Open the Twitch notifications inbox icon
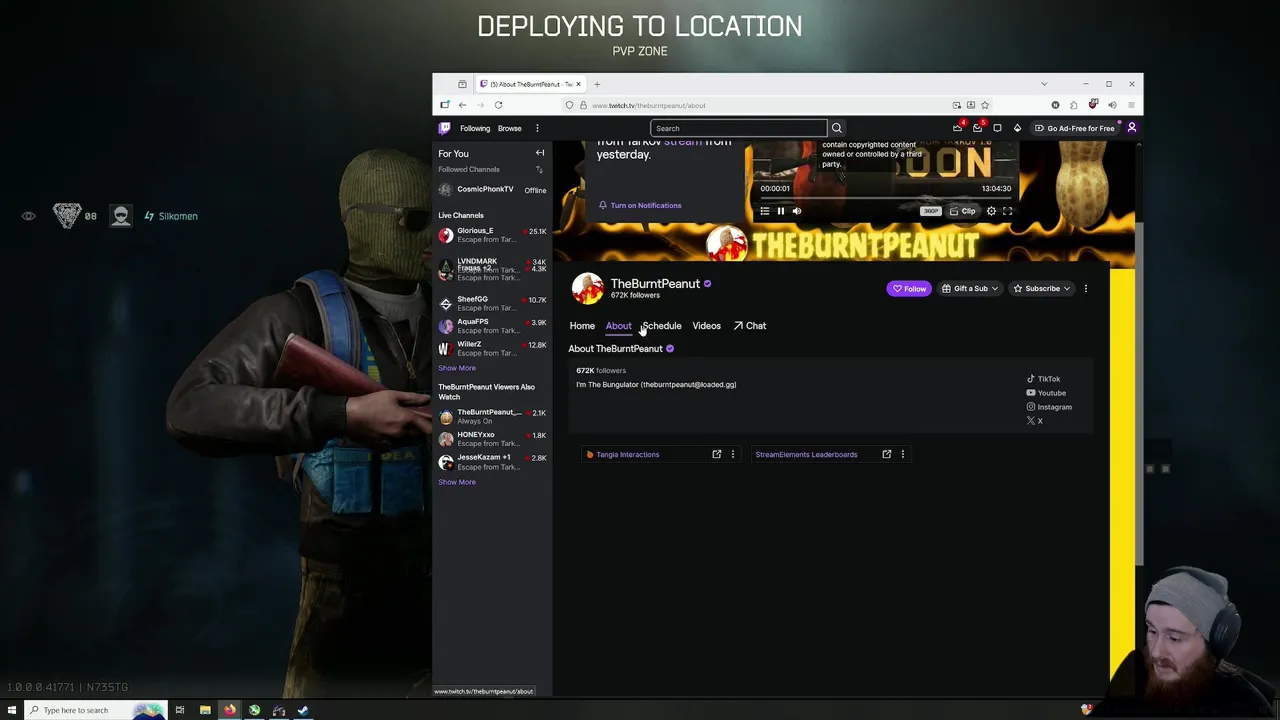The height and width of the screenshot is (720, 1280). tap(977, 128)
